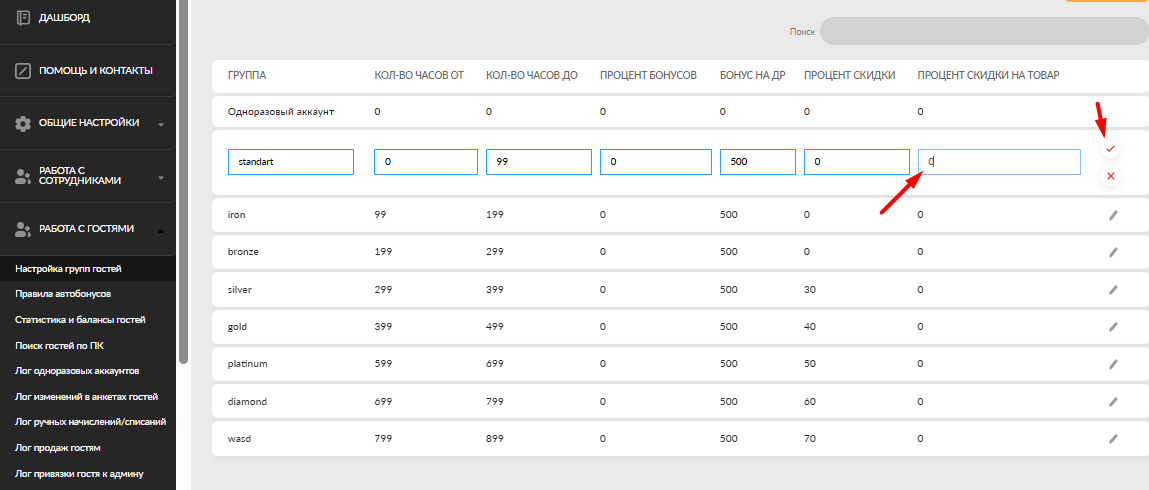Open Общие настройки menu item
The width and height of the screenshot is (1149, 490).
tap(87, 122)
